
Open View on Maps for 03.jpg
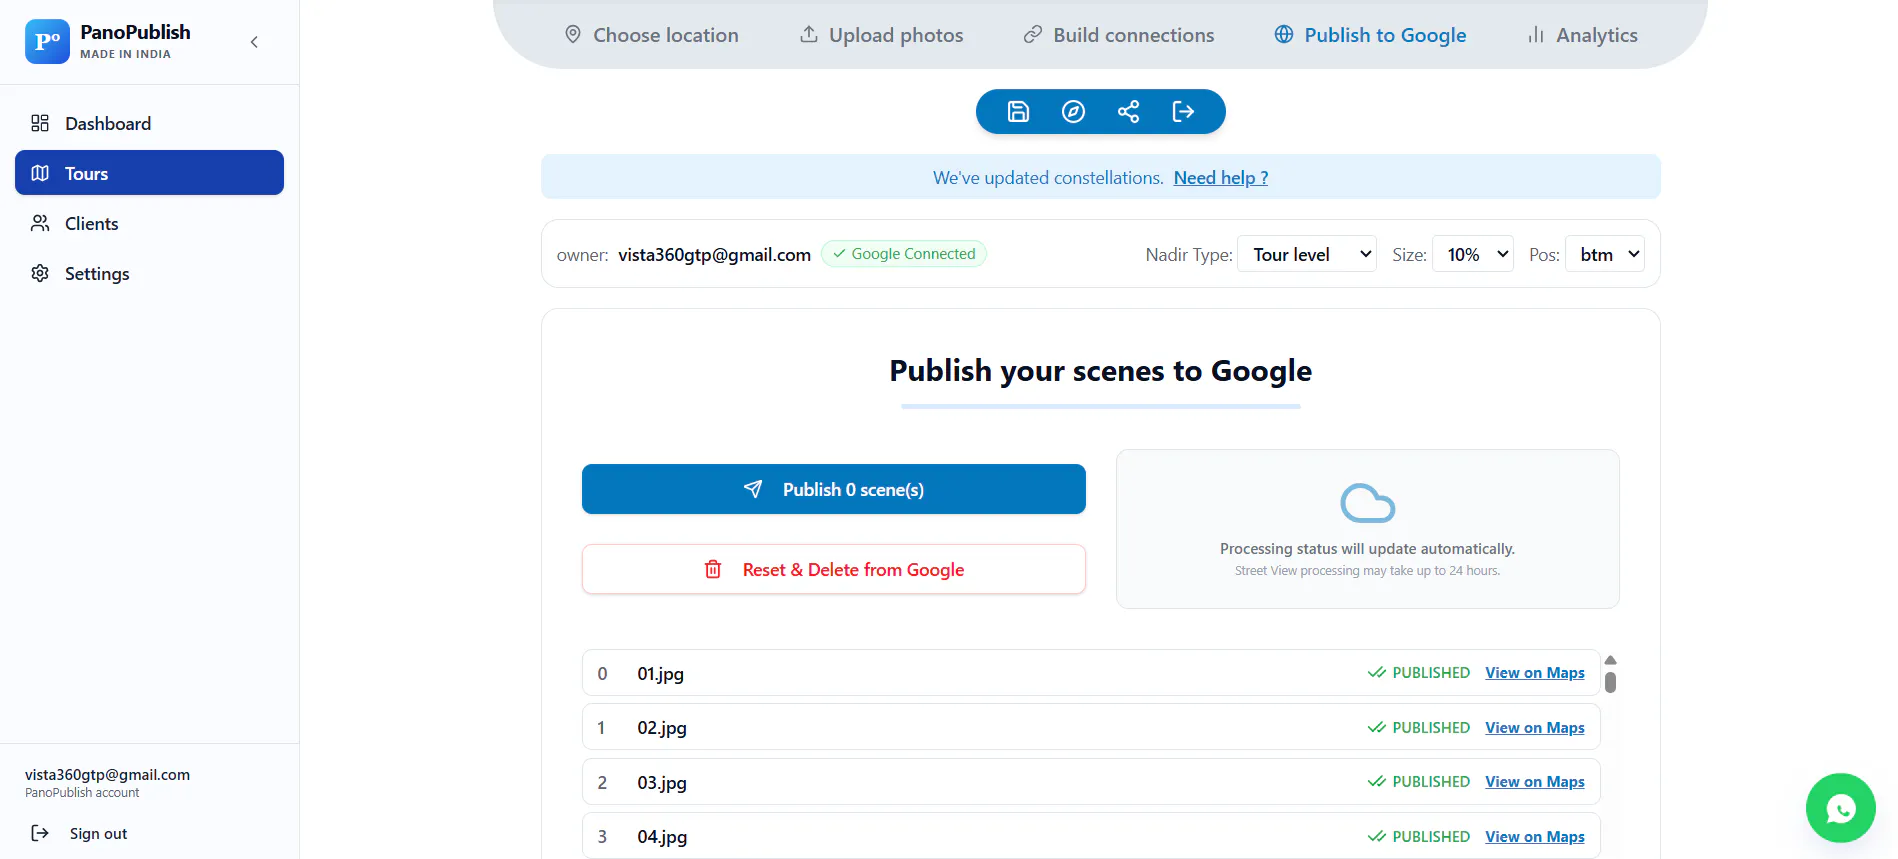point(1535,782)
